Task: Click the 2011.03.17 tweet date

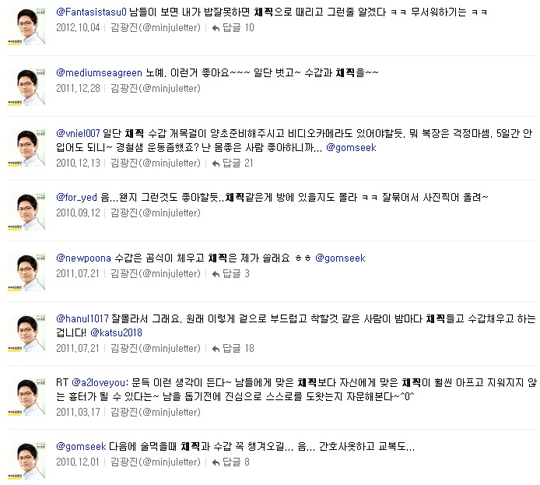Action: pyautogui.click(x=78, y=412)
